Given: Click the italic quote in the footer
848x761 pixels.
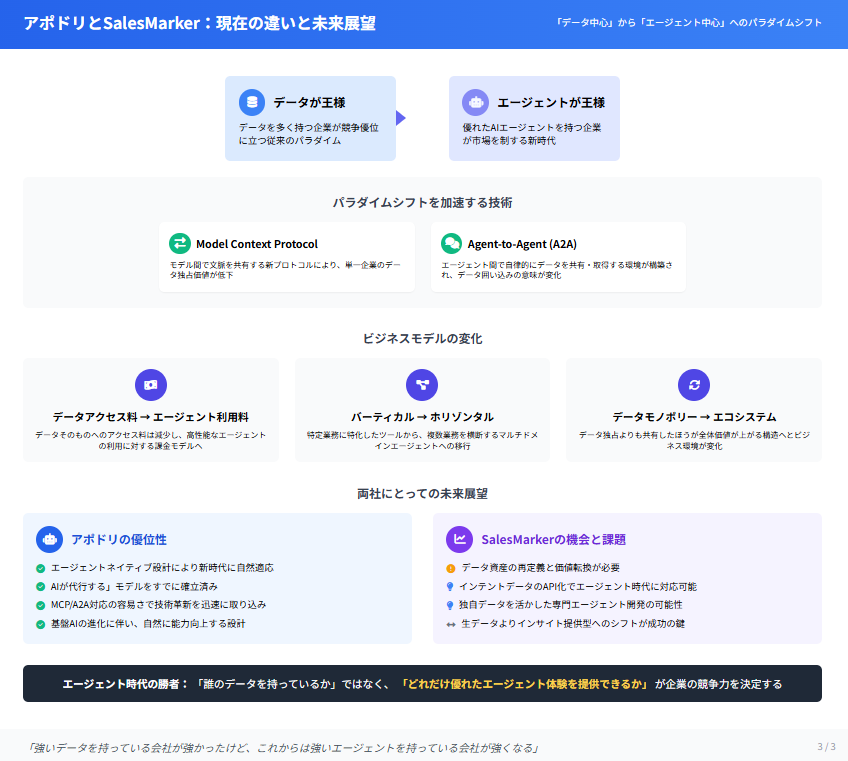Looking at the screenshot, I should click(x=283, y=748).
